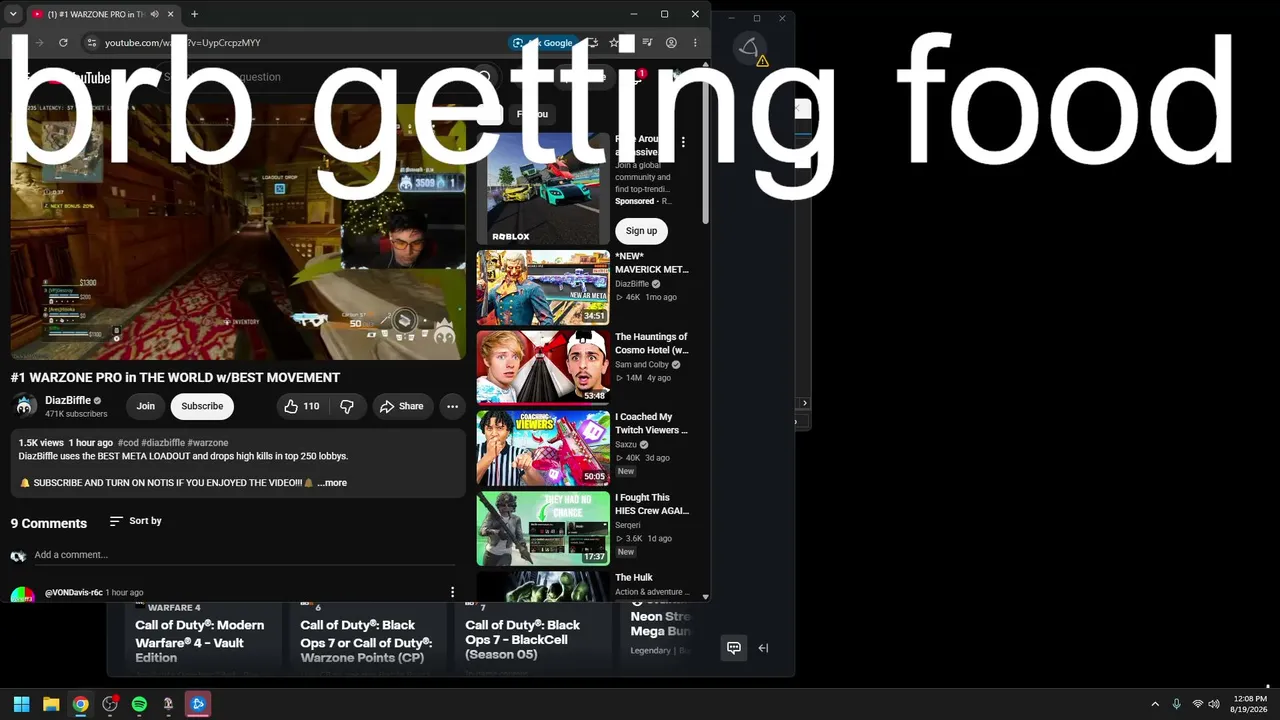This screenshot has width=1280, height=720.
Task: Show hidden system tray icons
Action: (x=1155, y=704)
